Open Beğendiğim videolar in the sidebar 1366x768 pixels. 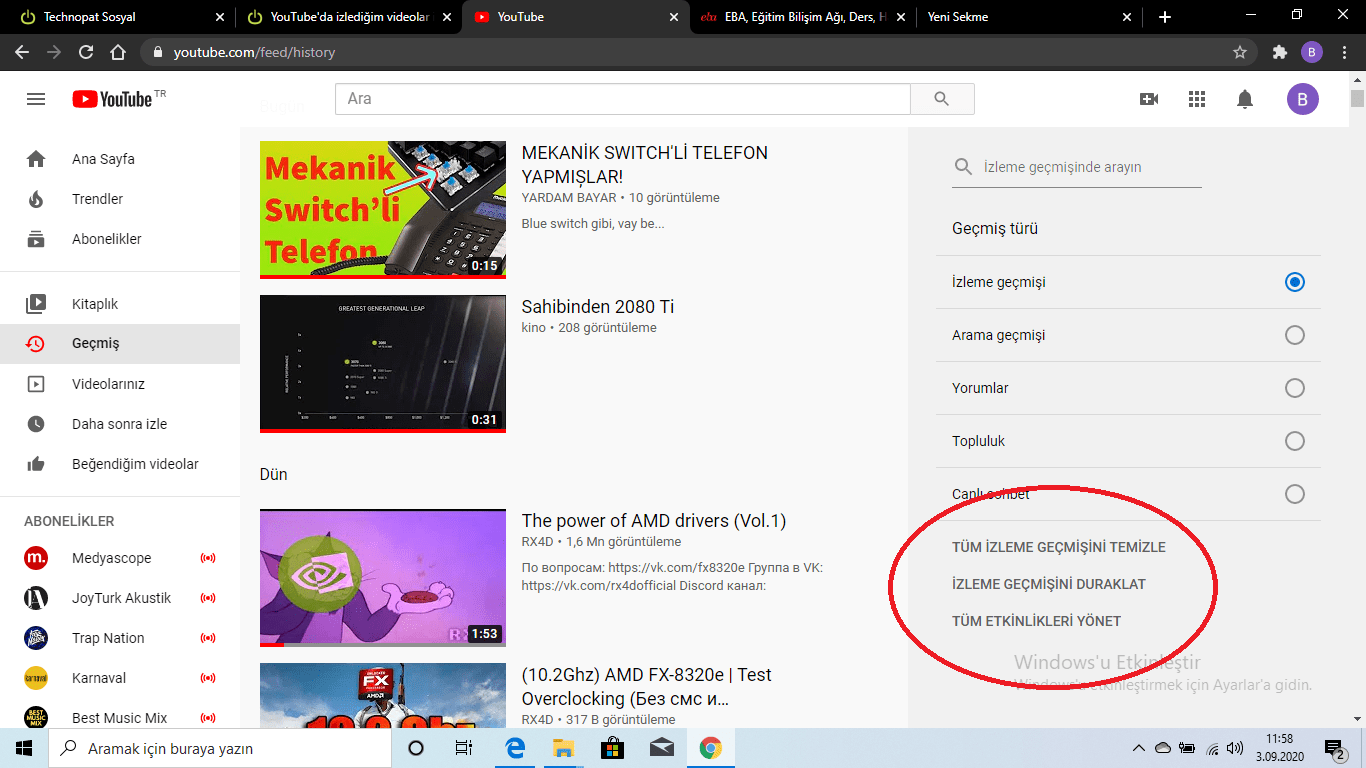click(120, 464)
